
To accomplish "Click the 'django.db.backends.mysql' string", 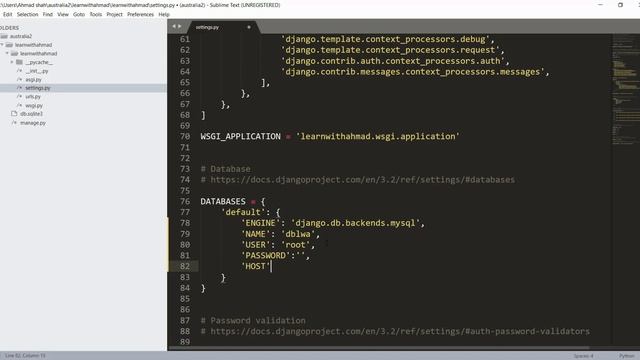I will [x=356, y=223].
